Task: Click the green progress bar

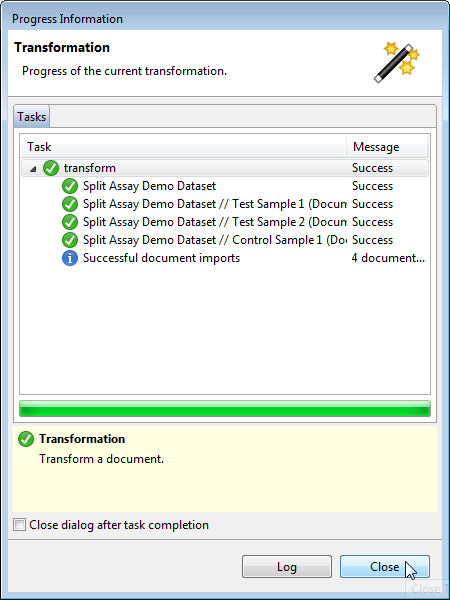Action: tap(225, 409)
